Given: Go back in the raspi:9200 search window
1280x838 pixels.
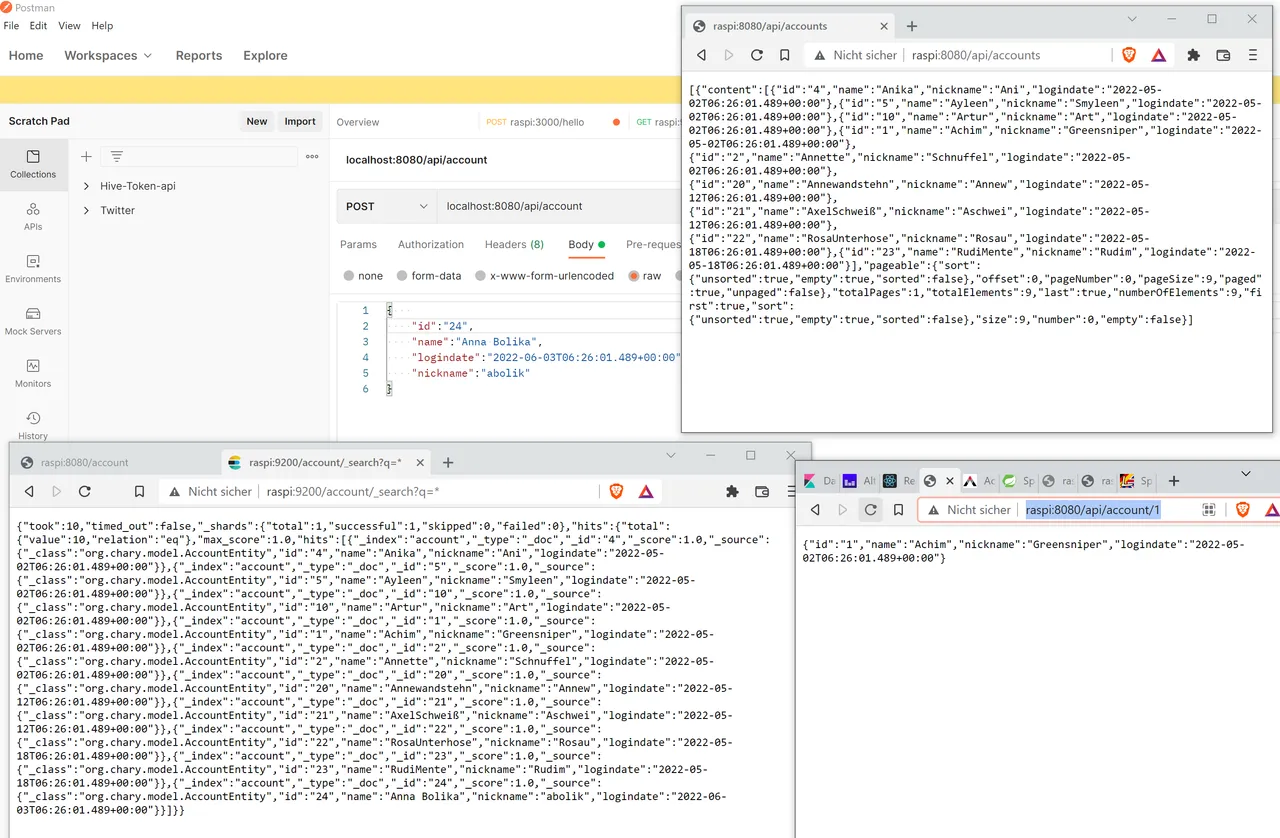Looking at the screenshot, I should (x=29, y=491).
